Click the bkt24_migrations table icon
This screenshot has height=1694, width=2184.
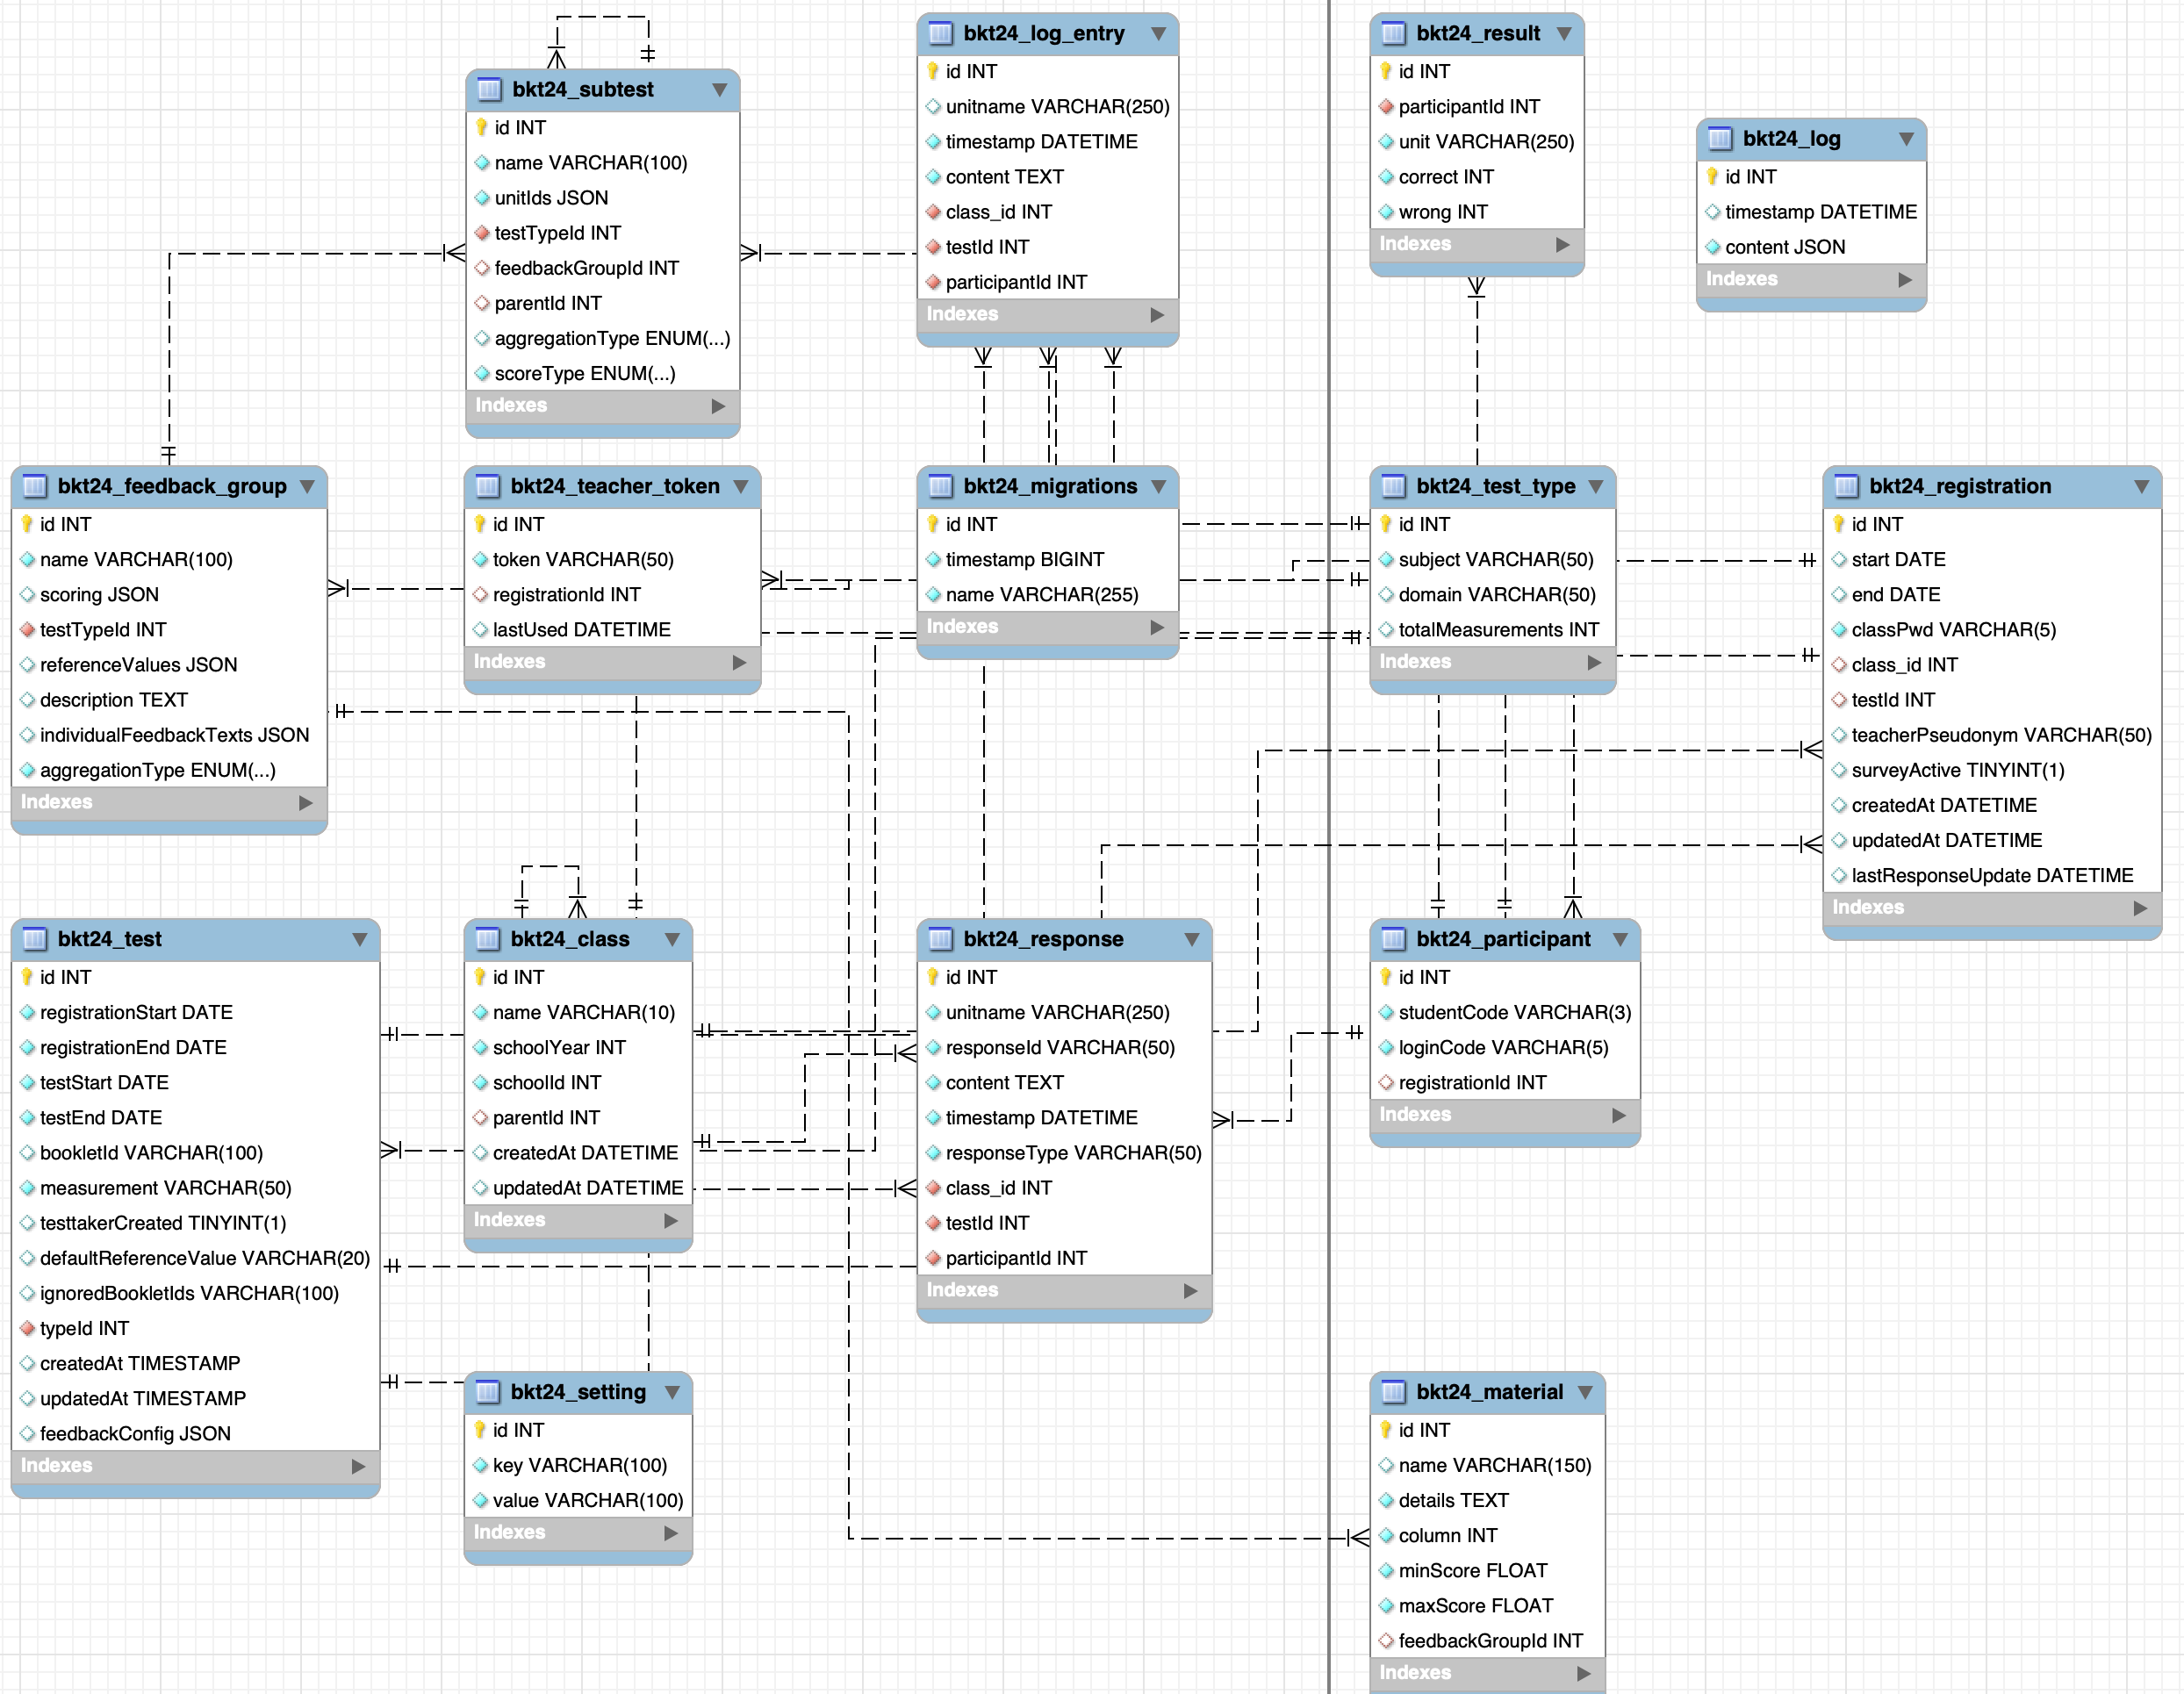[x=940, y=487]
